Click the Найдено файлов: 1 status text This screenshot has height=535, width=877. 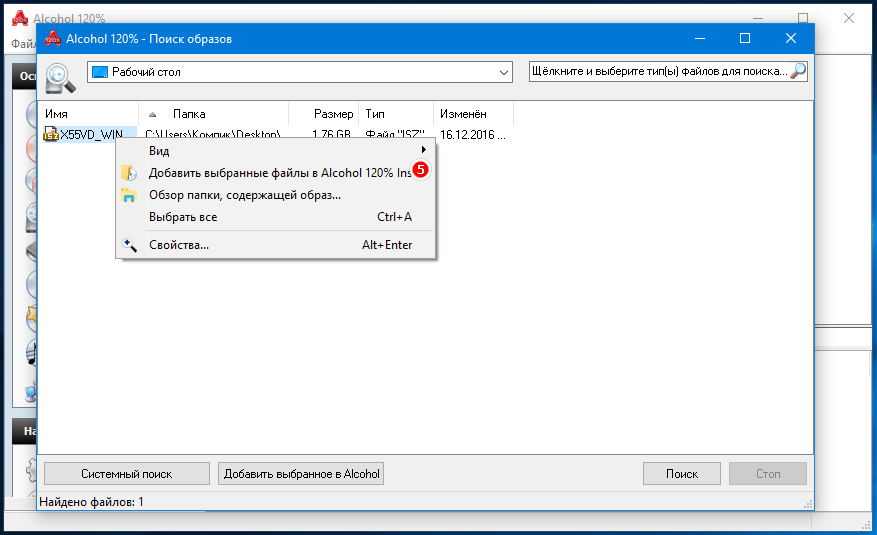tap(91, 502)
